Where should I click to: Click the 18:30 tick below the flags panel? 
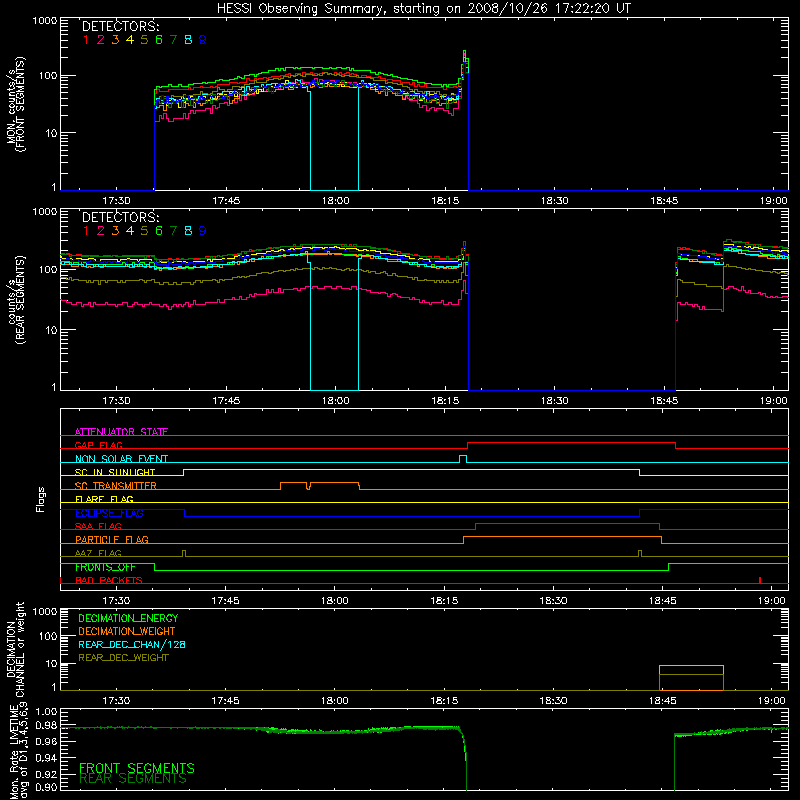click(x=554, y=601)
